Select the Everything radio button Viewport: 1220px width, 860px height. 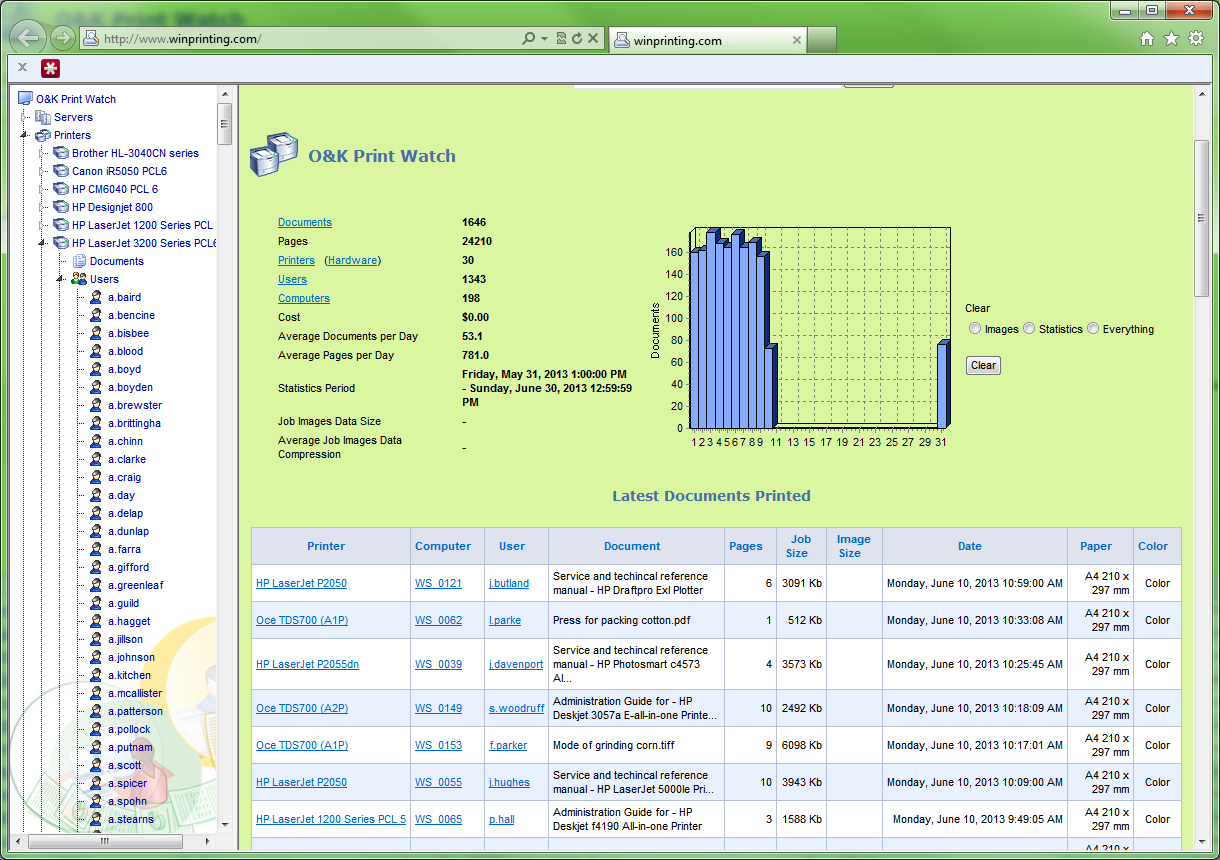coord(1092,328)
